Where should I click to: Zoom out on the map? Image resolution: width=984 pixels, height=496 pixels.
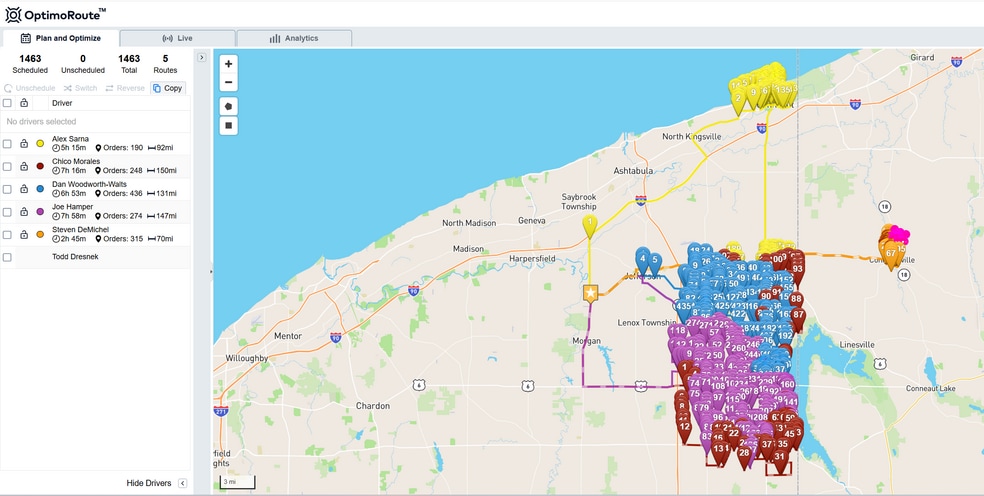pyautogui.click(x=228, y=82)
